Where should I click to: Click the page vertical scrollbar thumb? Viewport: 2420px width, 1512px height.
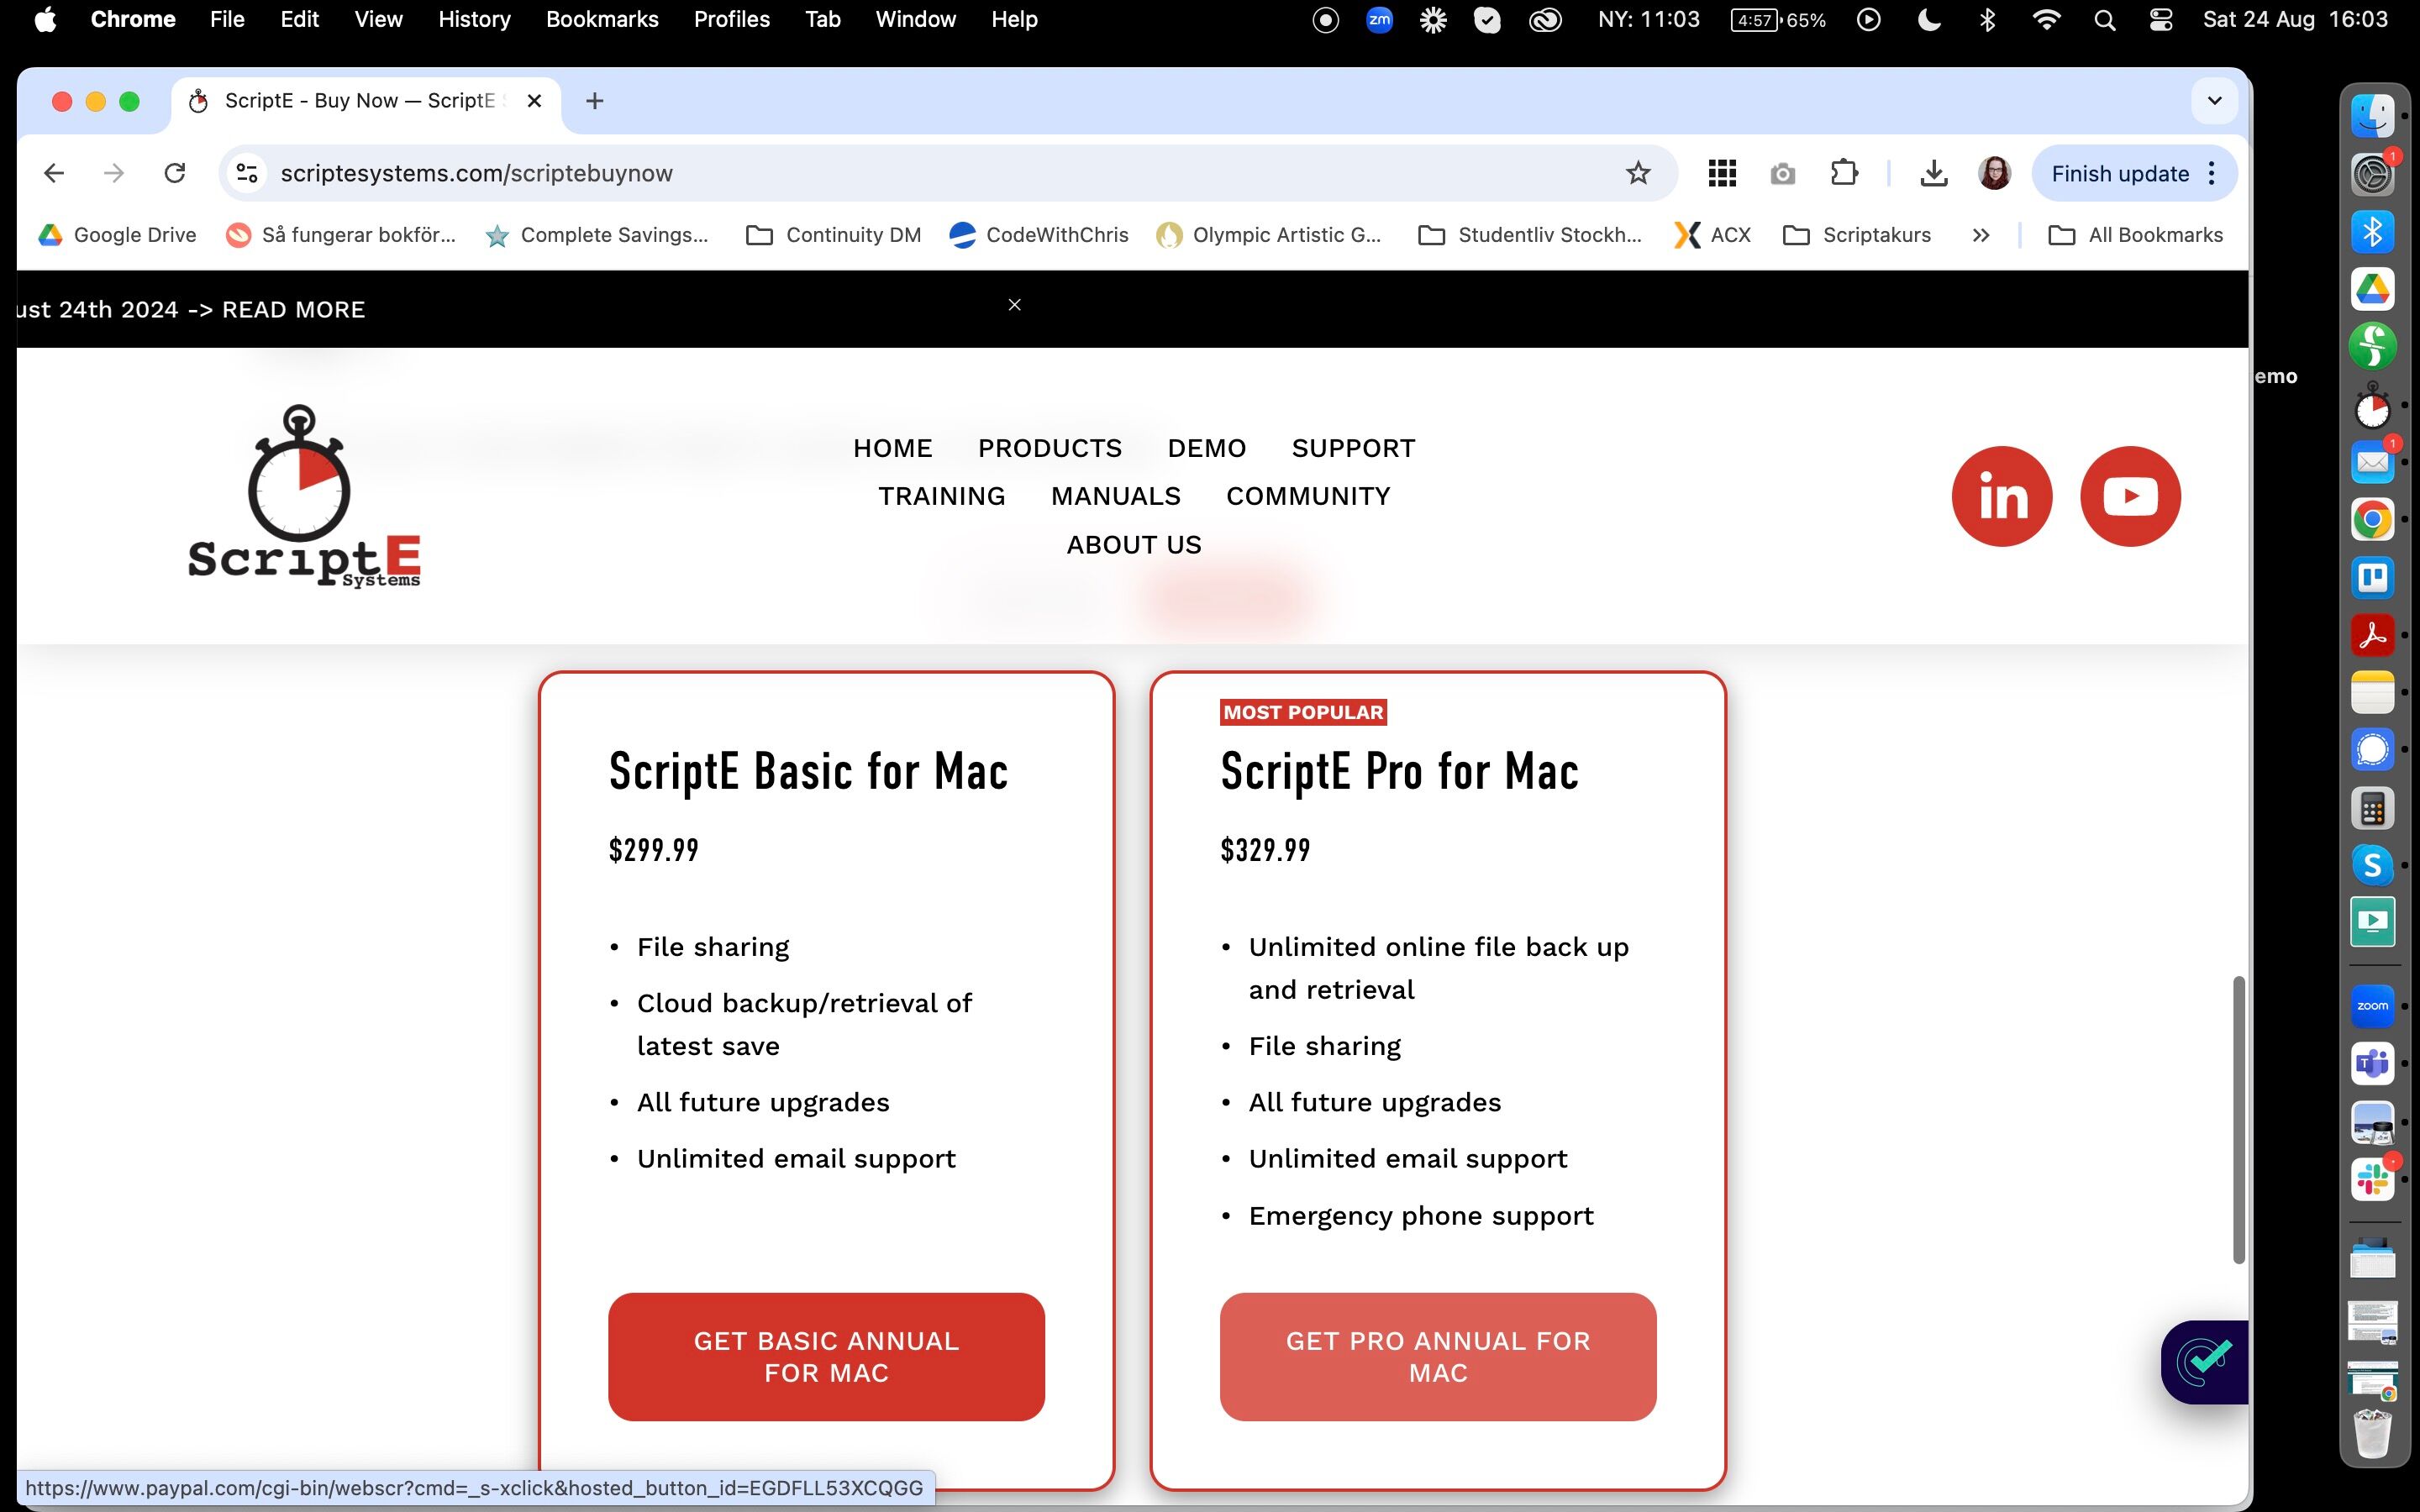point(2238,1120)
